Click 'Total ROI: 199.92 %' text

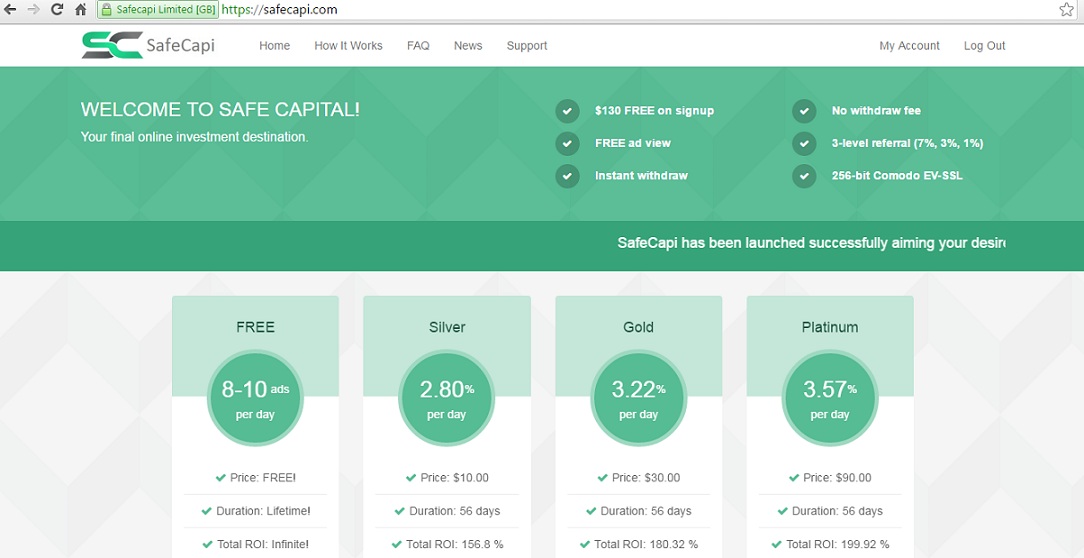(x=838, y=544)
